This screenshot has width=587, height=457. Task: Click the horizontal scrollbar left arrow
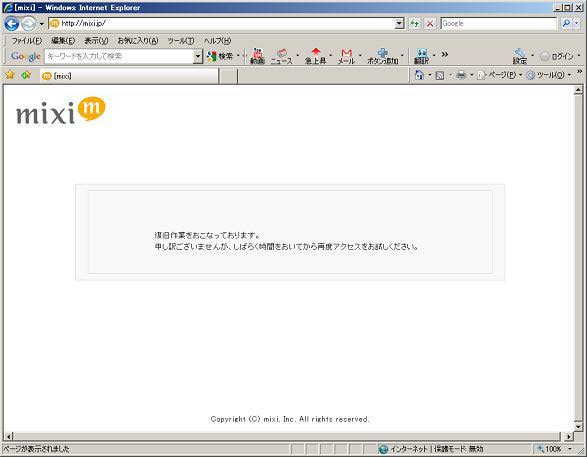[9, 436]
